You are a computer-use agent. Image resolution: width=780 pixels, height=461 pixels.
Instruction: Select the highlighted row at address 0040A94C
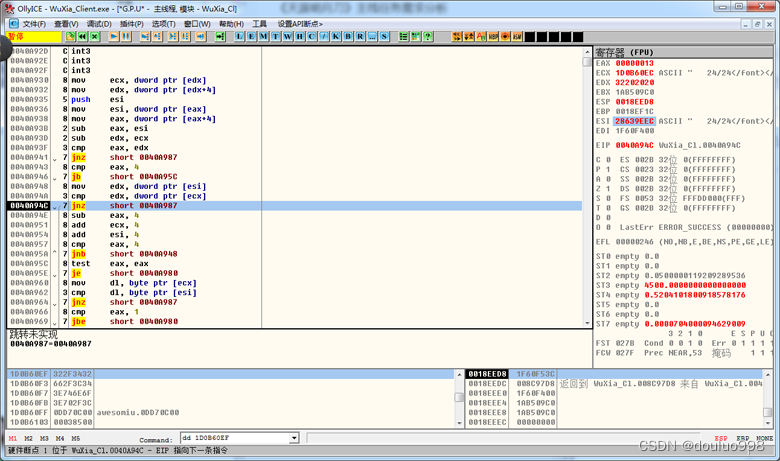coord(294,206)
